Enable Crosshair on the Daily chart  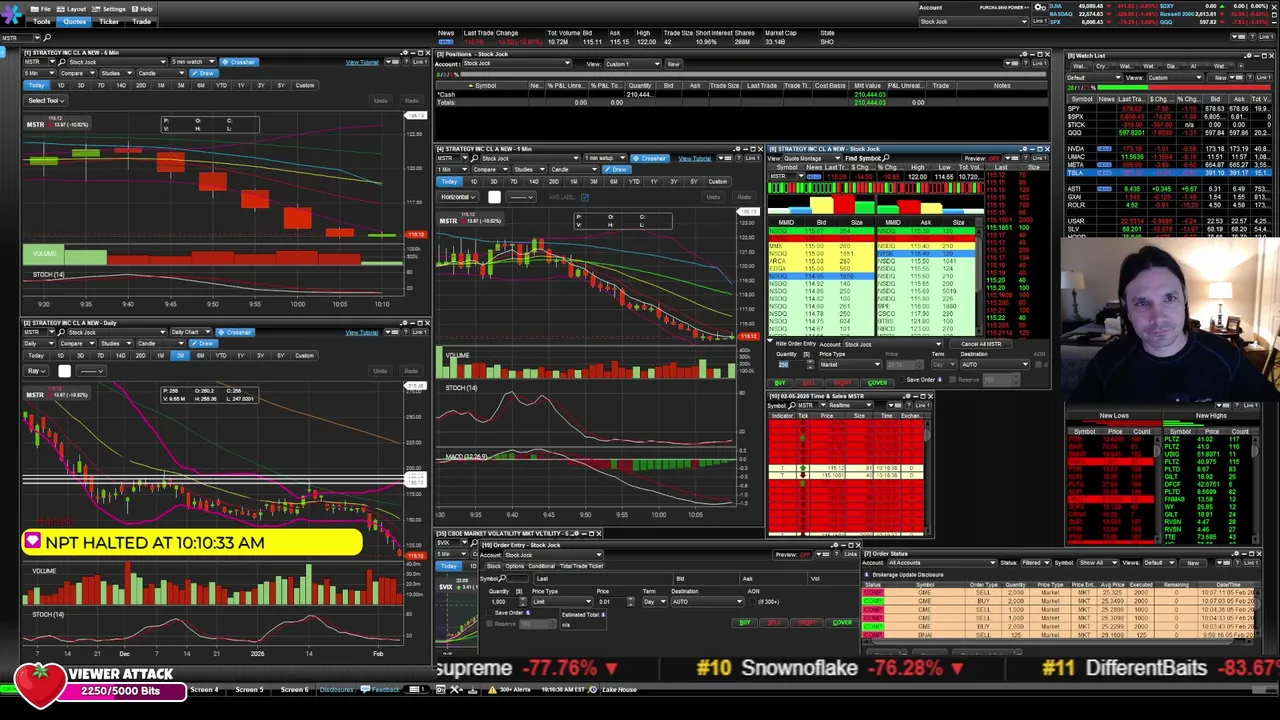235,332
